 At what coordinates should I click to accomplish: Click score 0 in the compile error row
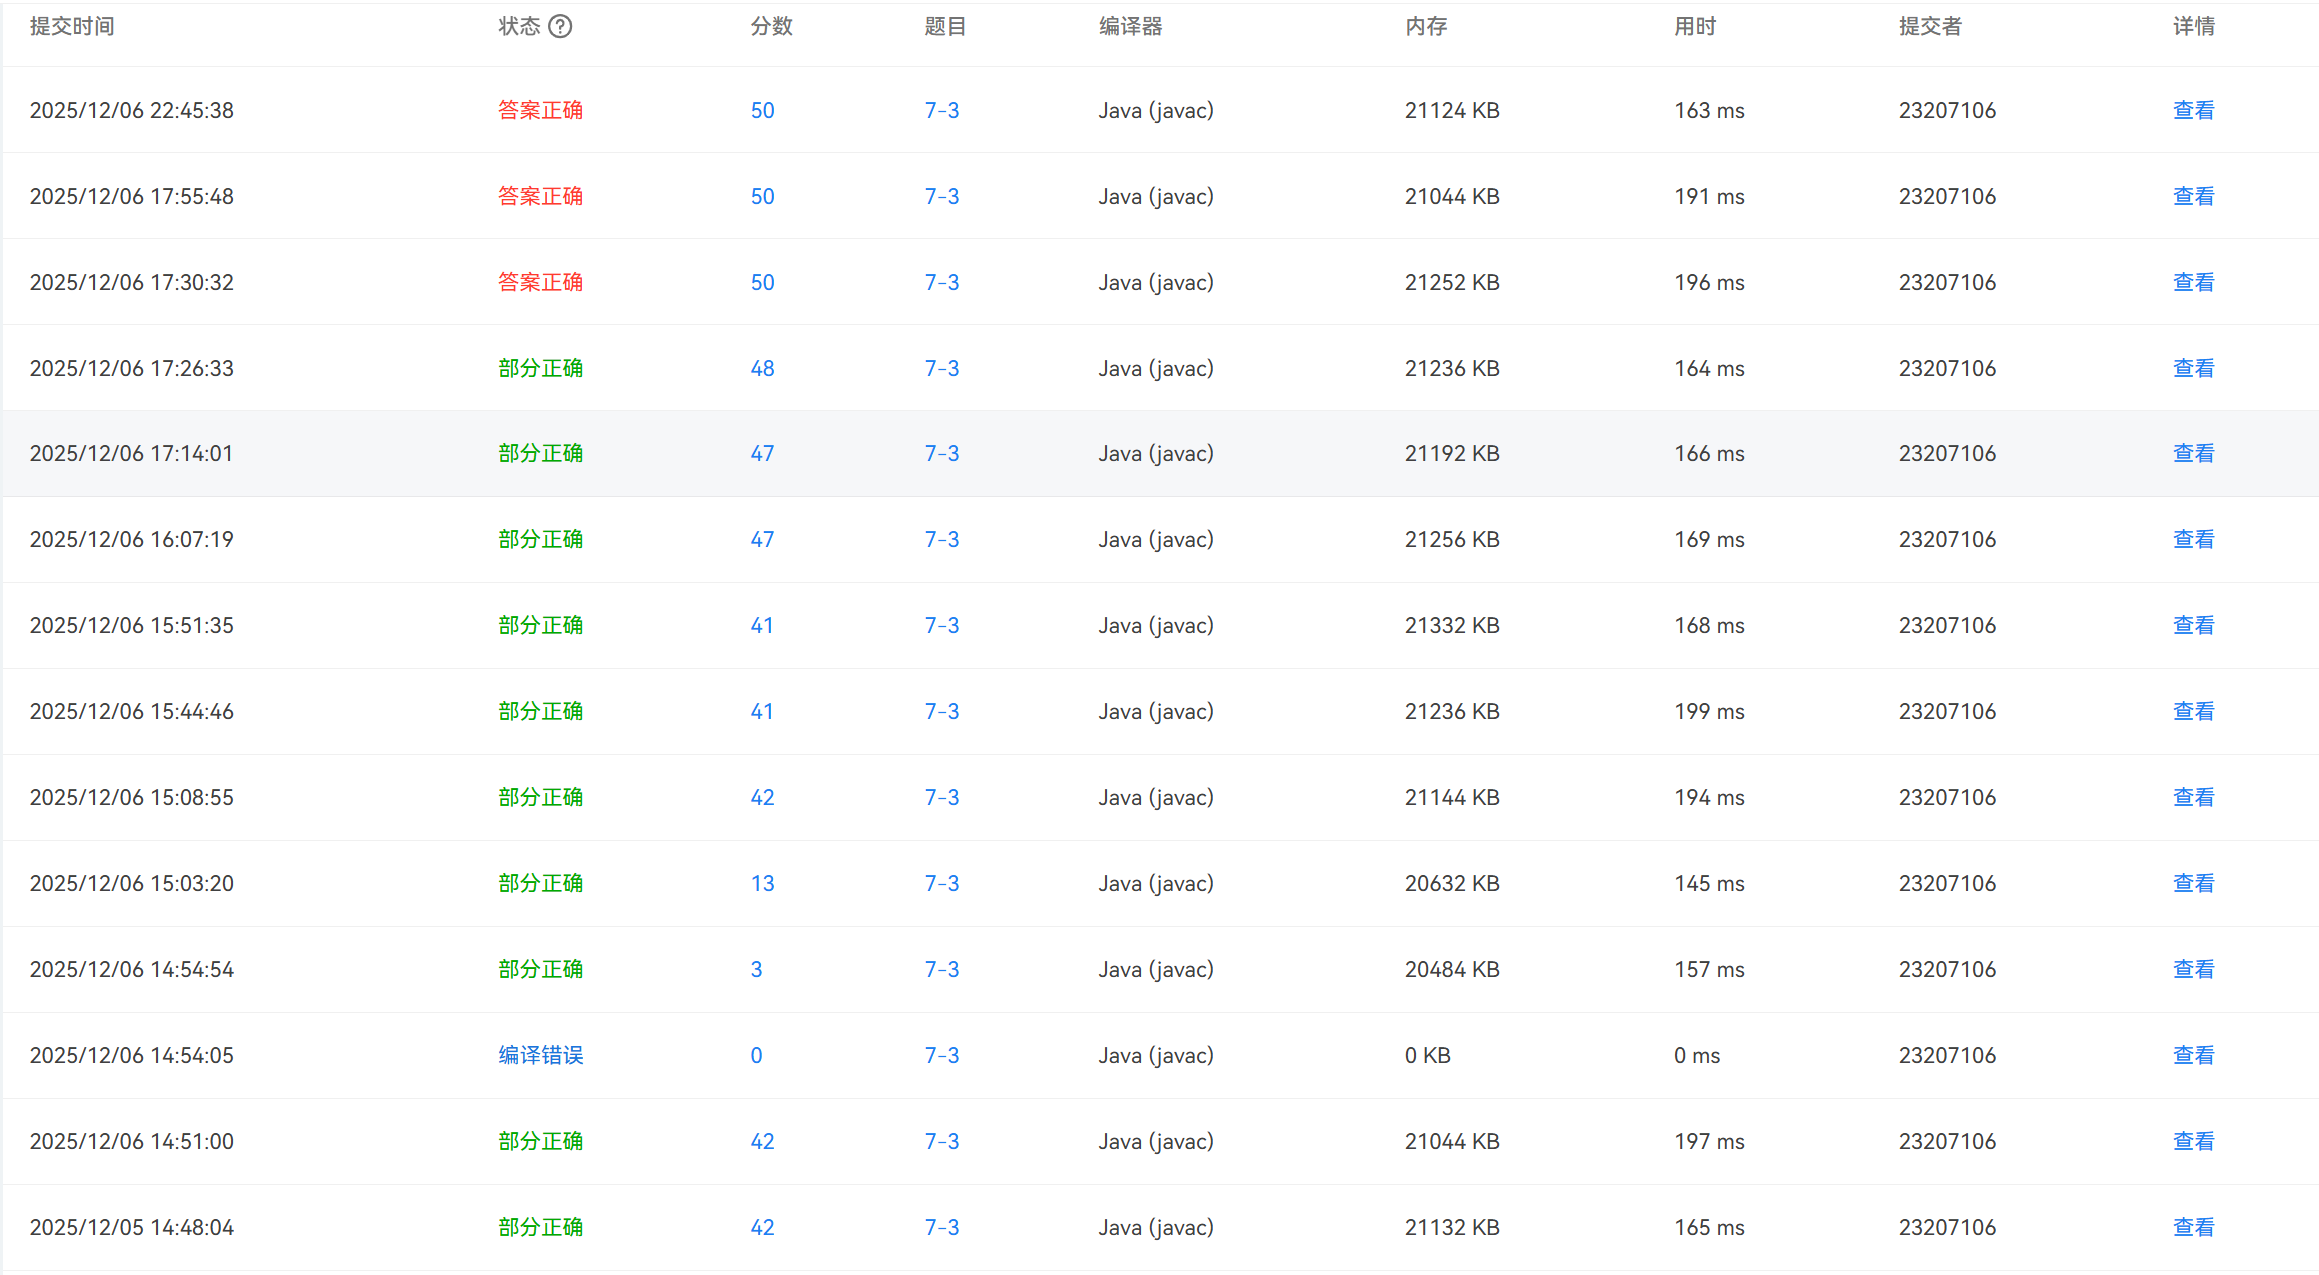(x=756, y=1055)
